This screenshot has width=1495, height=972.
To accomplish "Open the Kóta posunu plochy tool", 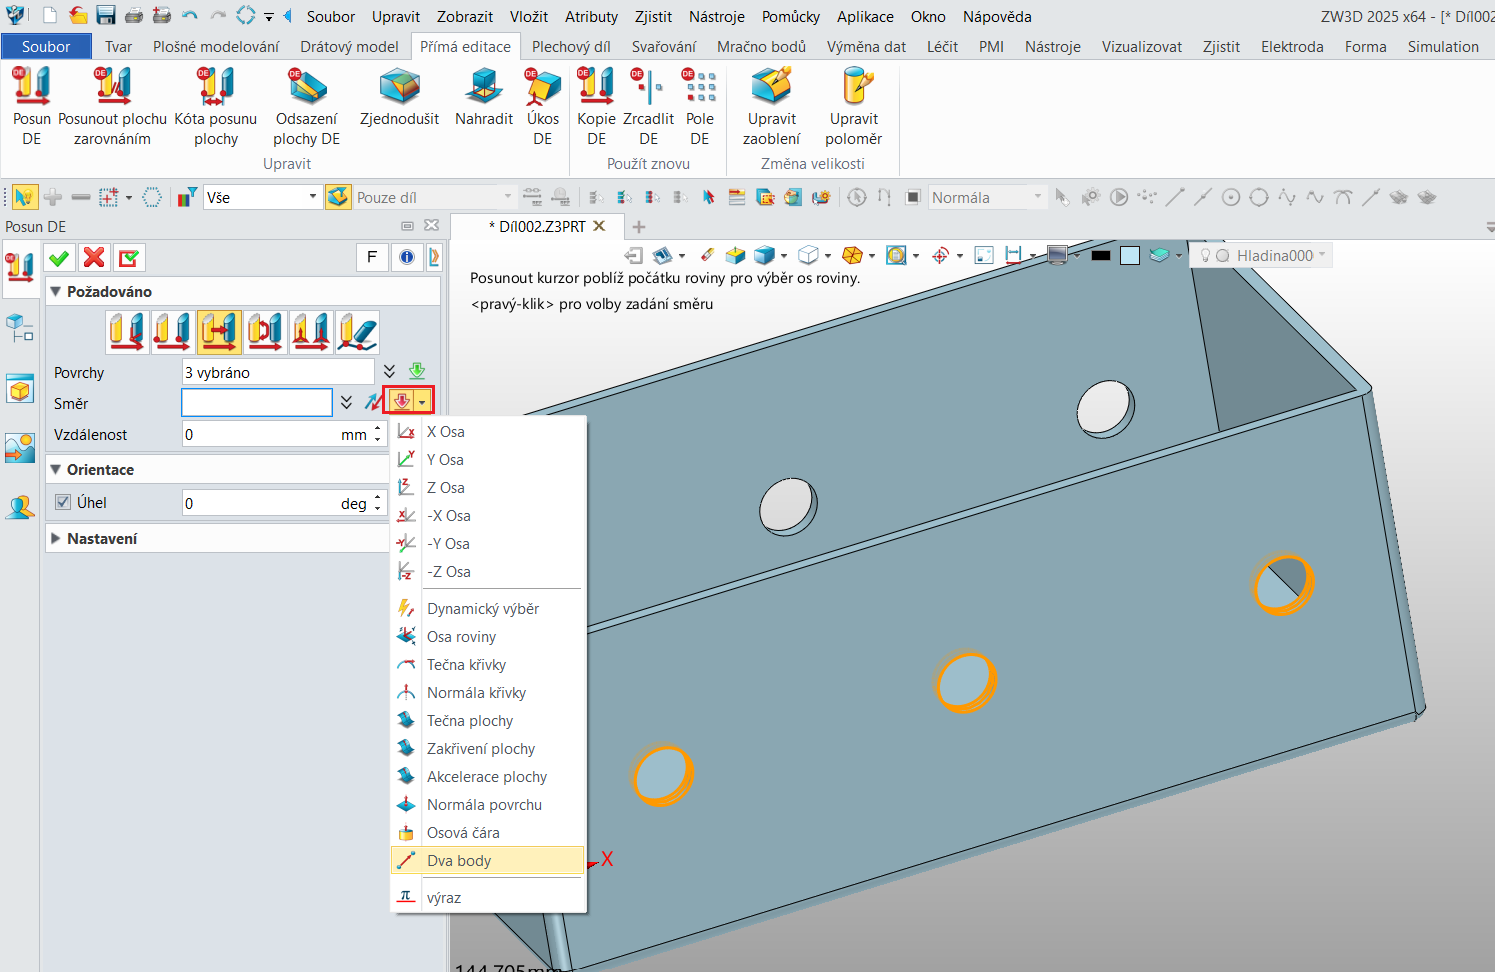I will [216, 106].
